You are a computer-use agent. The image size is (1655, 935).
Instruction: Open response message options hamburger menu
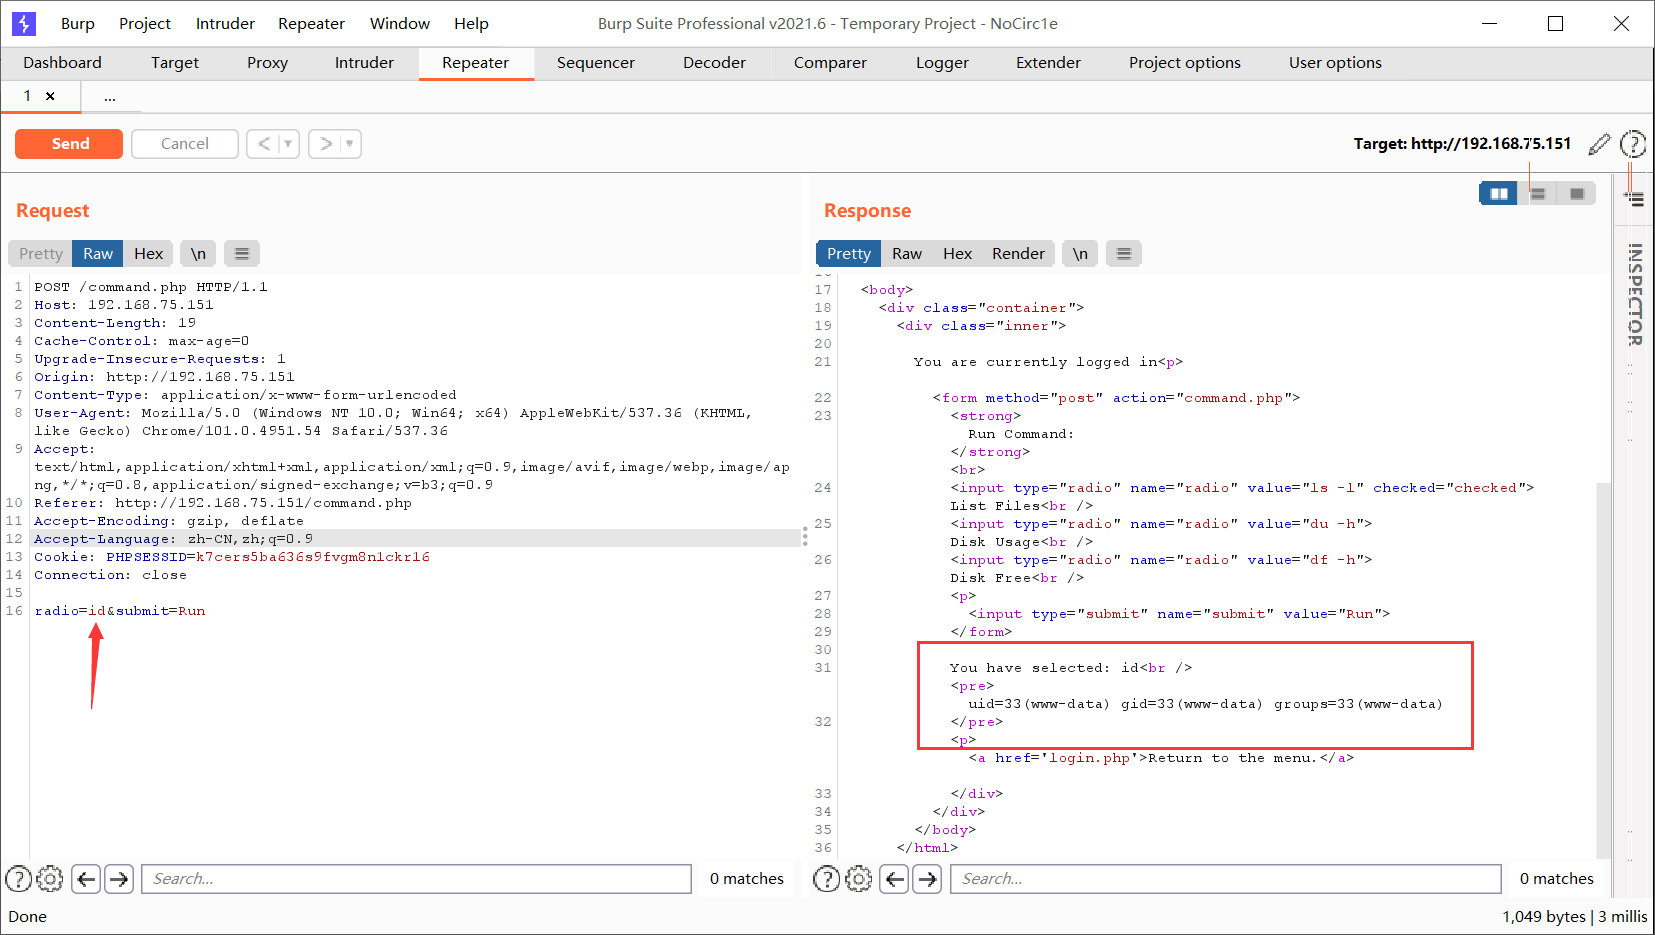[1124, 254]
